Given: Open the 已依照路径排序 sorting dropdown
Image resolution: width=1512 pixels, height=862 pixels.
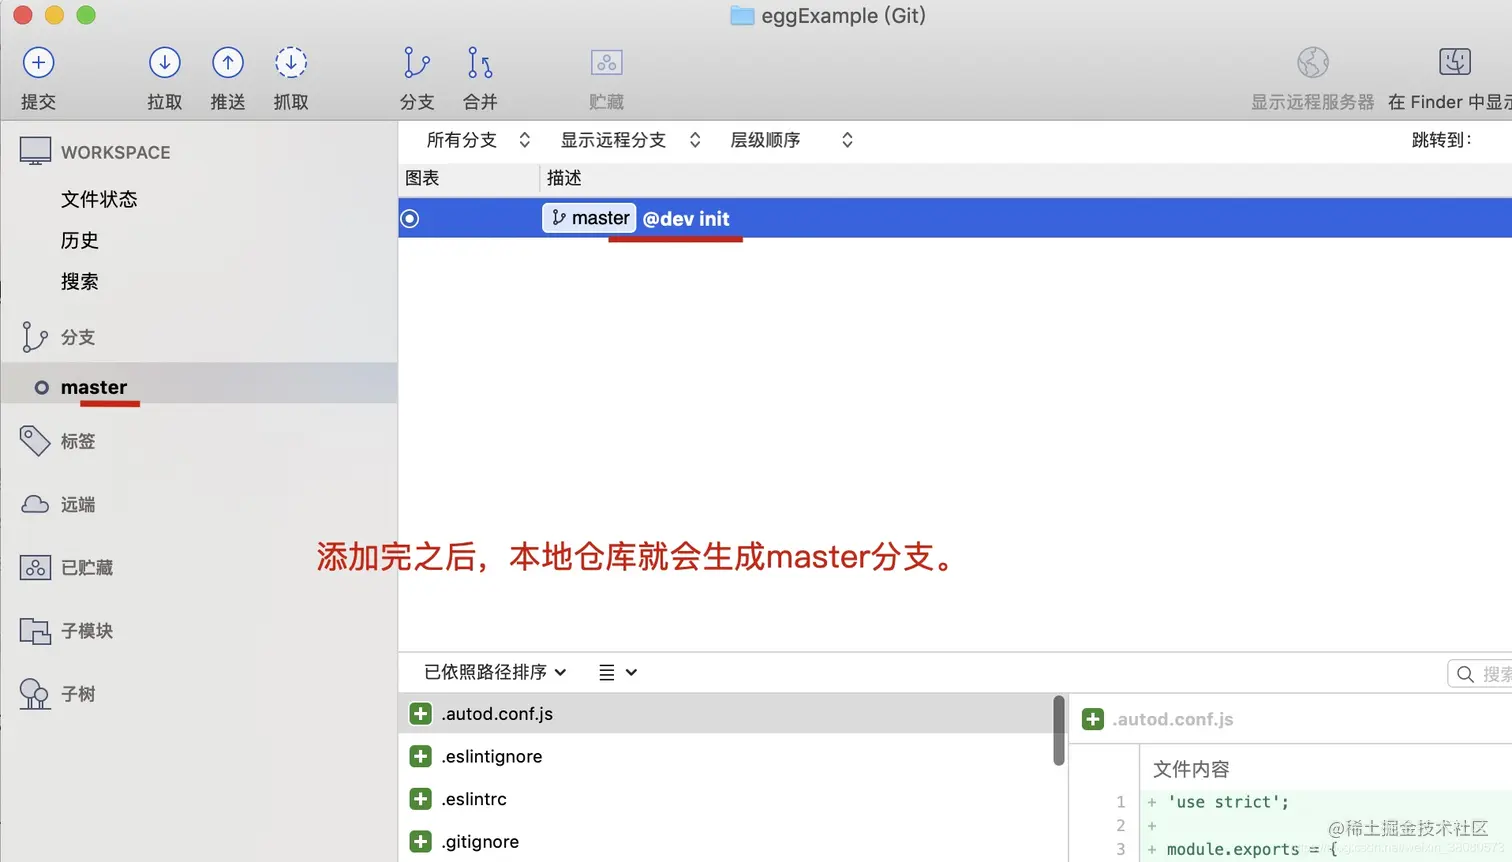Looking at the screenshot, I should coord(492,672).
